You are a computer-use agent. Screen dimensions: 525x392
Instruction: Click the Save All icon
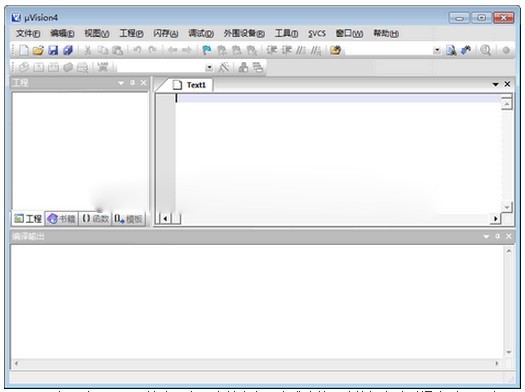pyautogui.click(x=68, y=50)
